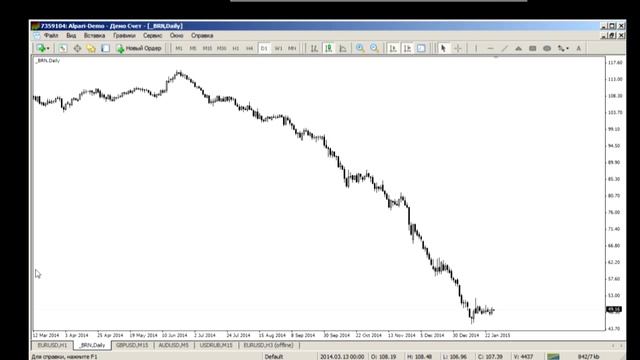Click the _BRN,Daily chart label text
The width and height of the screenshot is (640, 360).
coord(48,61)
